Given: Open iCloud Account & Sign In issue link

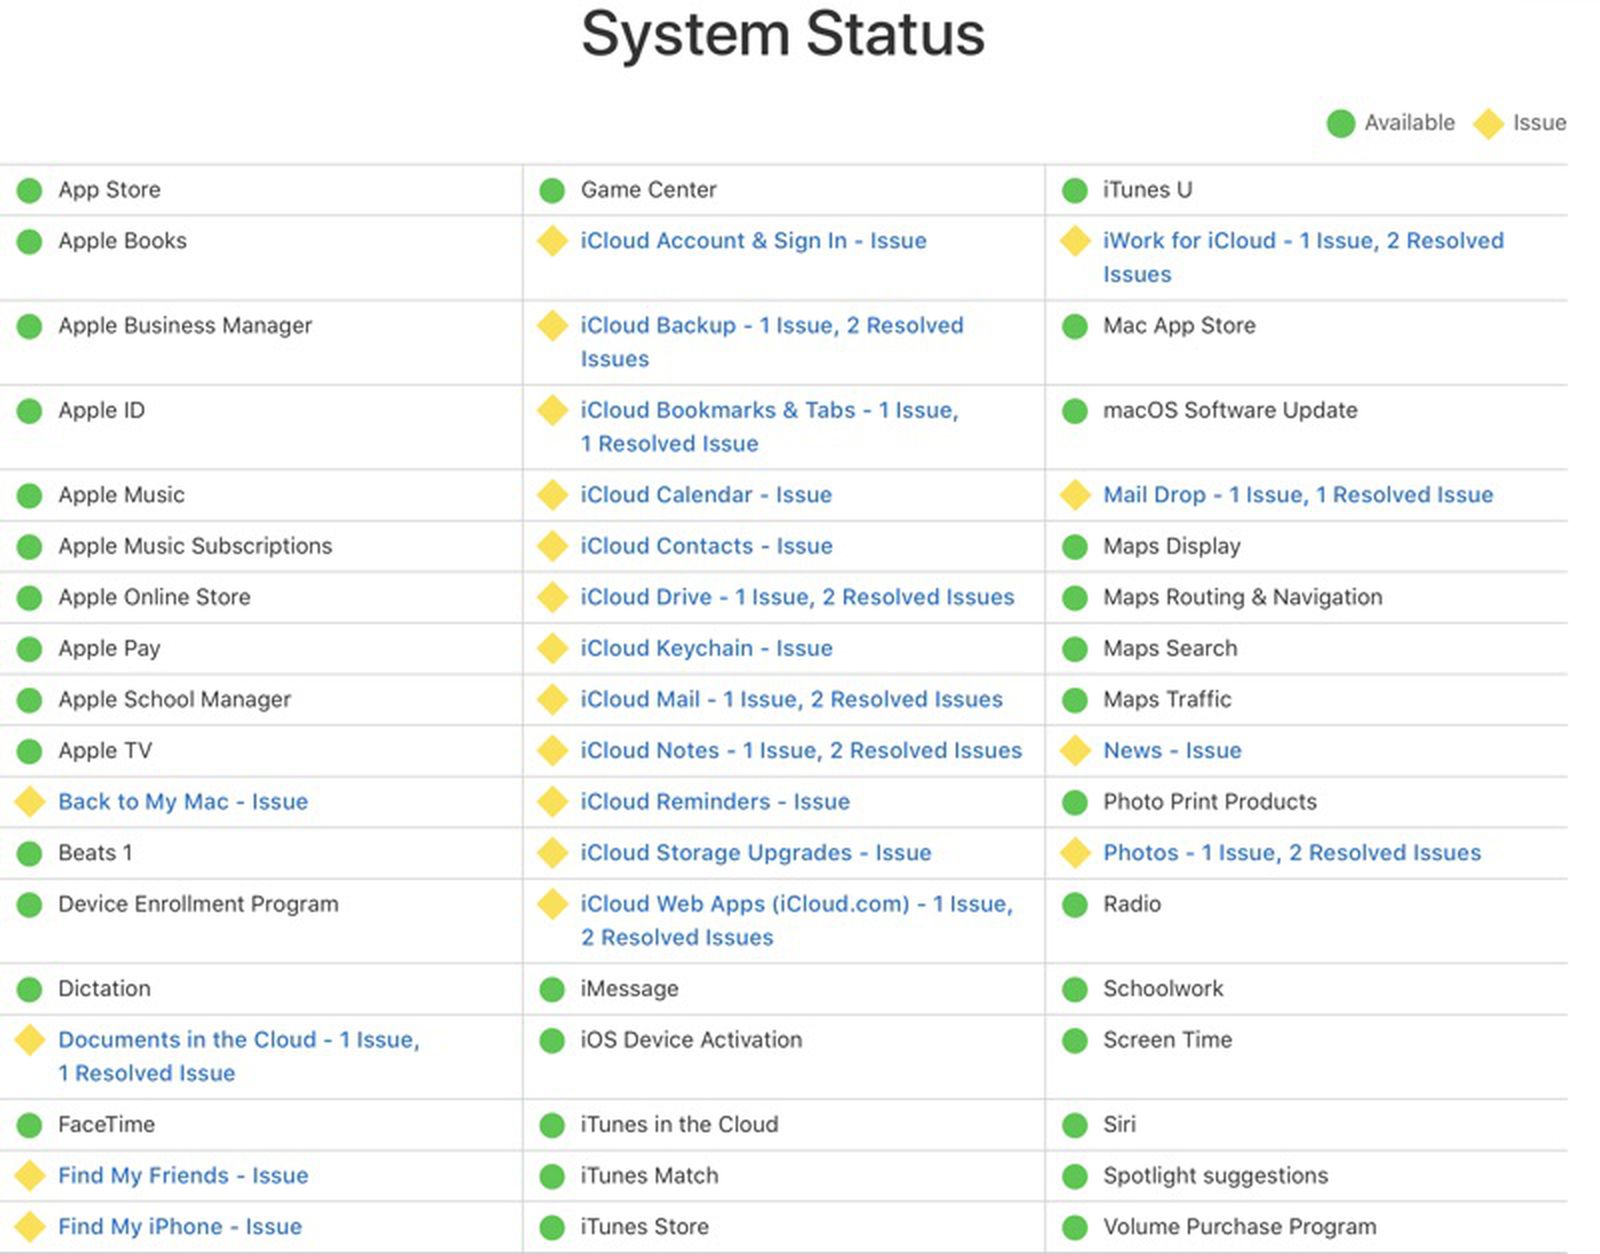Looking at the screenshot, I should point(753,241).
